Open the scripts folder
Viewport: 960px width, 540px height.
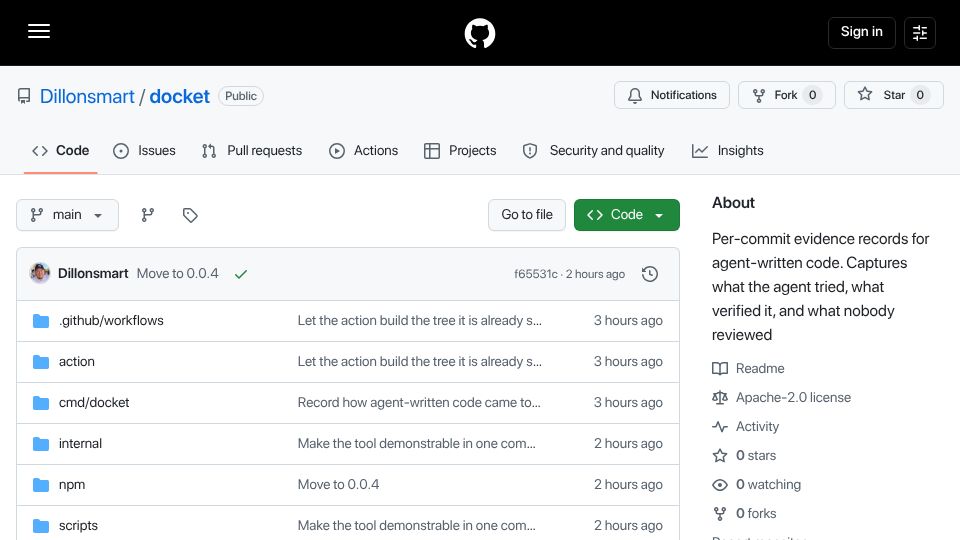tap(78, 526)
